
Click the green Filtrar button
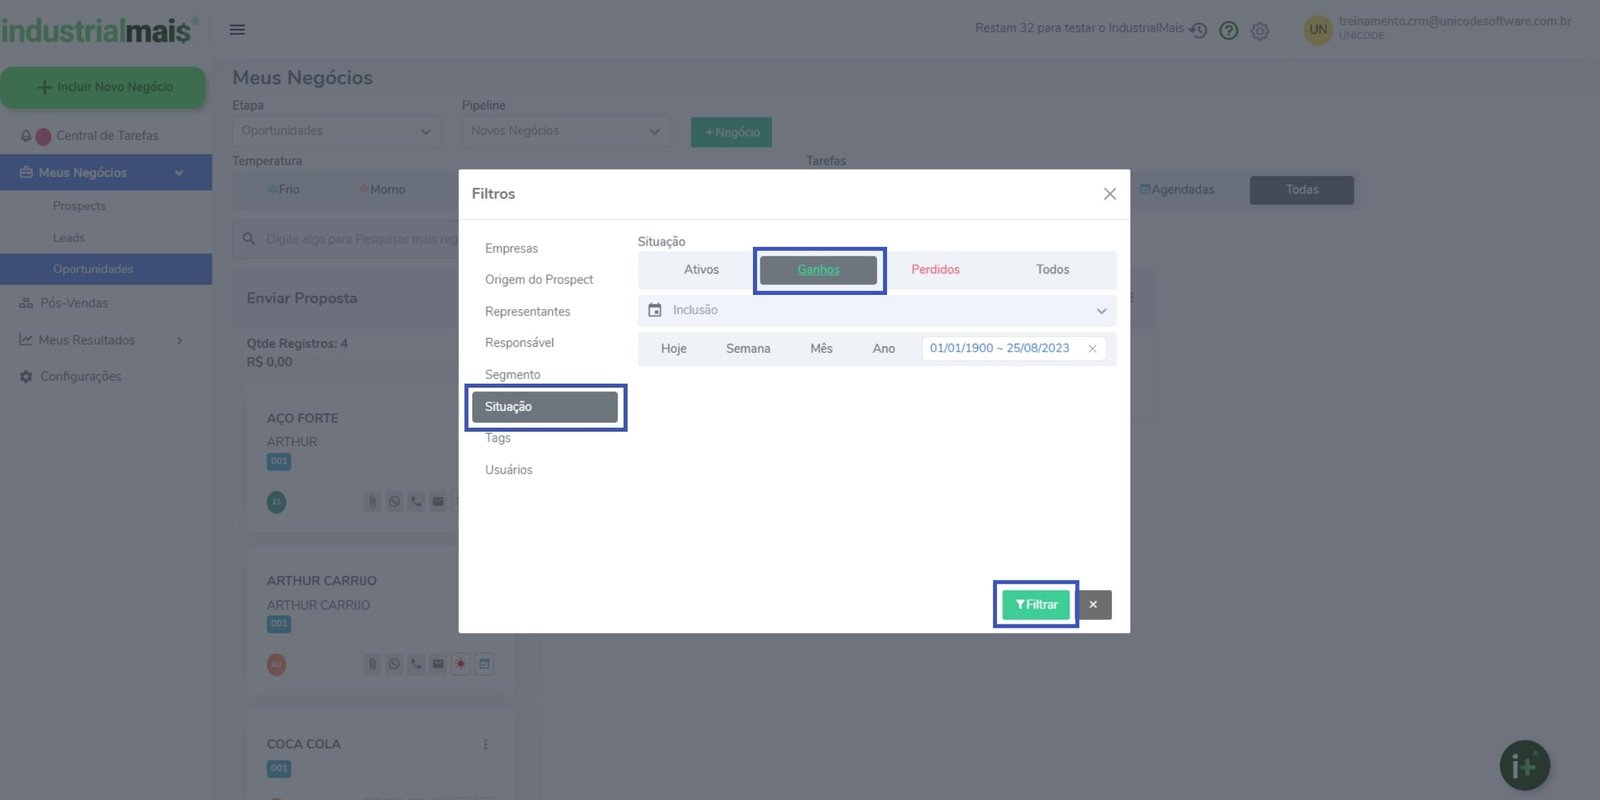1036,605
